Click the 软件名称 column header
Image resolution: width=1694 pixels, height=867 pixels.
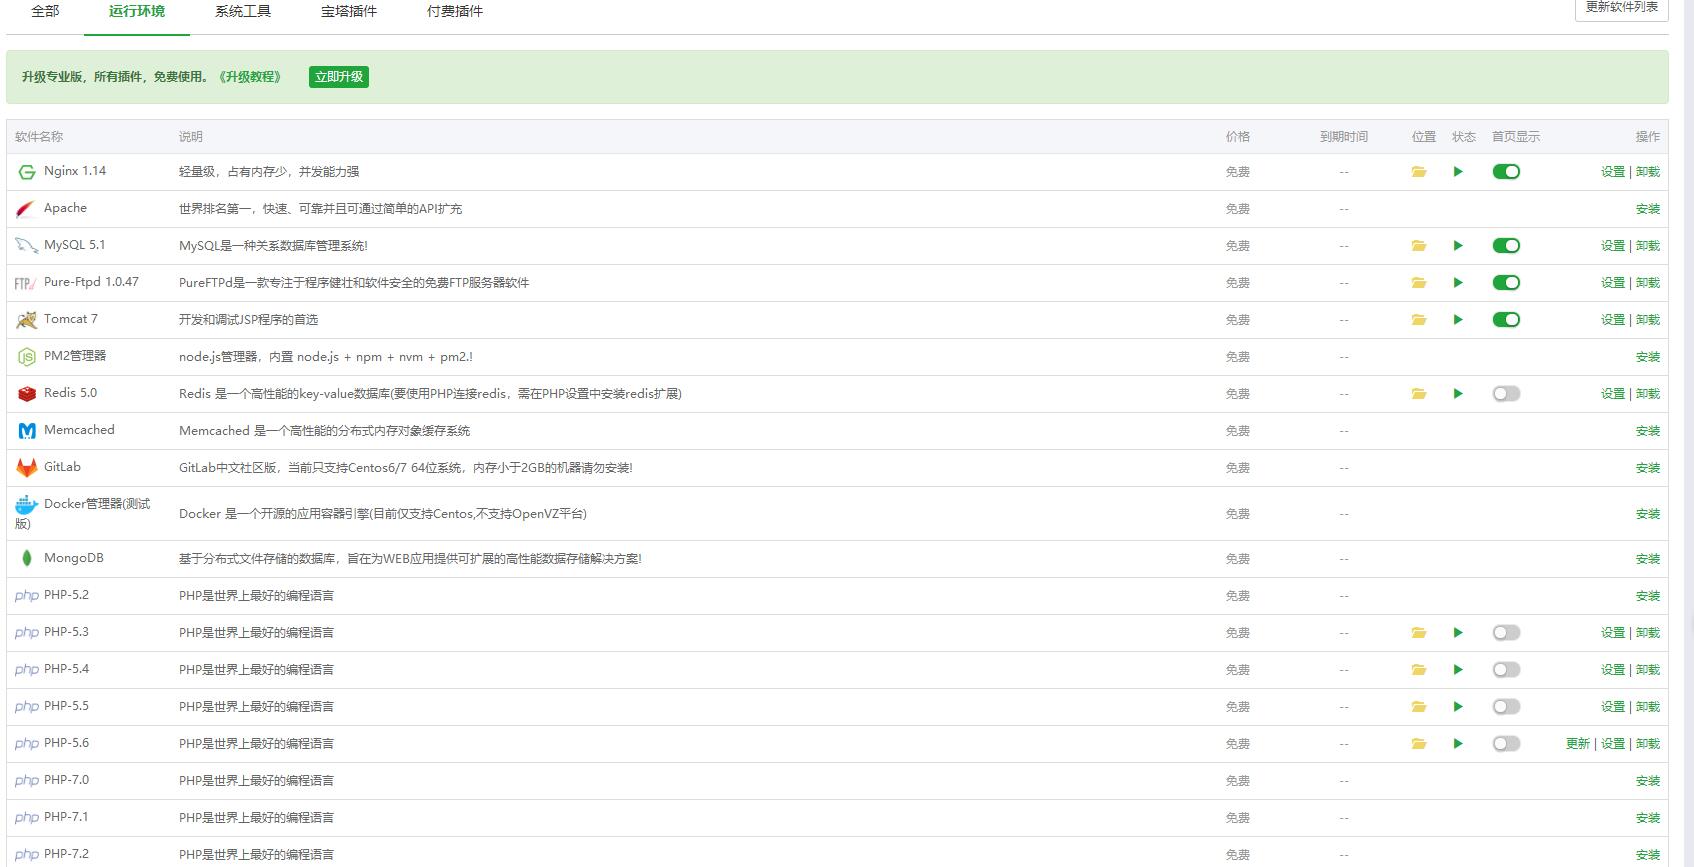point(39,137)
